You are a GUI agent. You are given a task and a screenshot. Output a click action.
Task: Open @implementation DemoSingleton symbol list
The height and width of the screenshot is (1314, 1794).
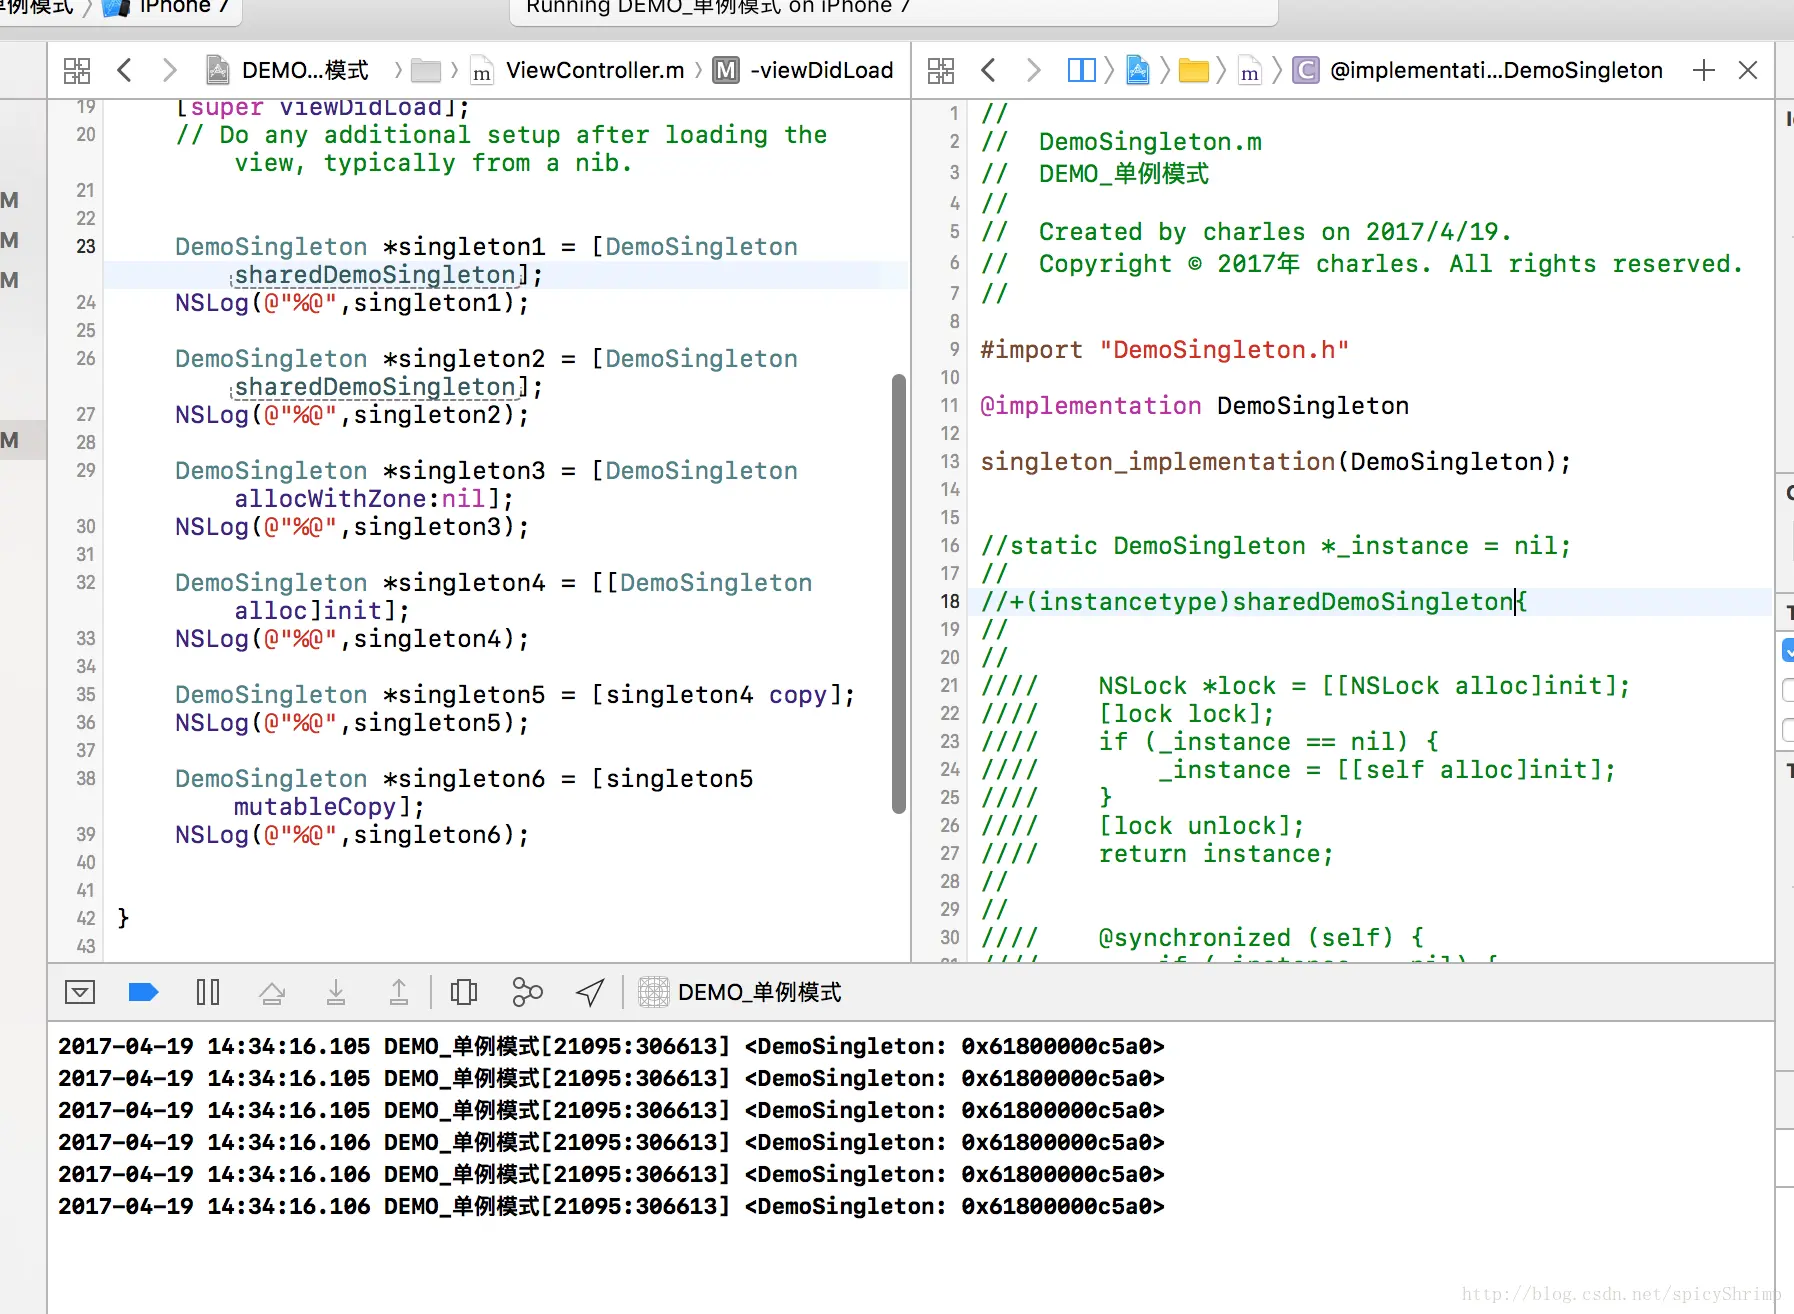point(1478,70)
